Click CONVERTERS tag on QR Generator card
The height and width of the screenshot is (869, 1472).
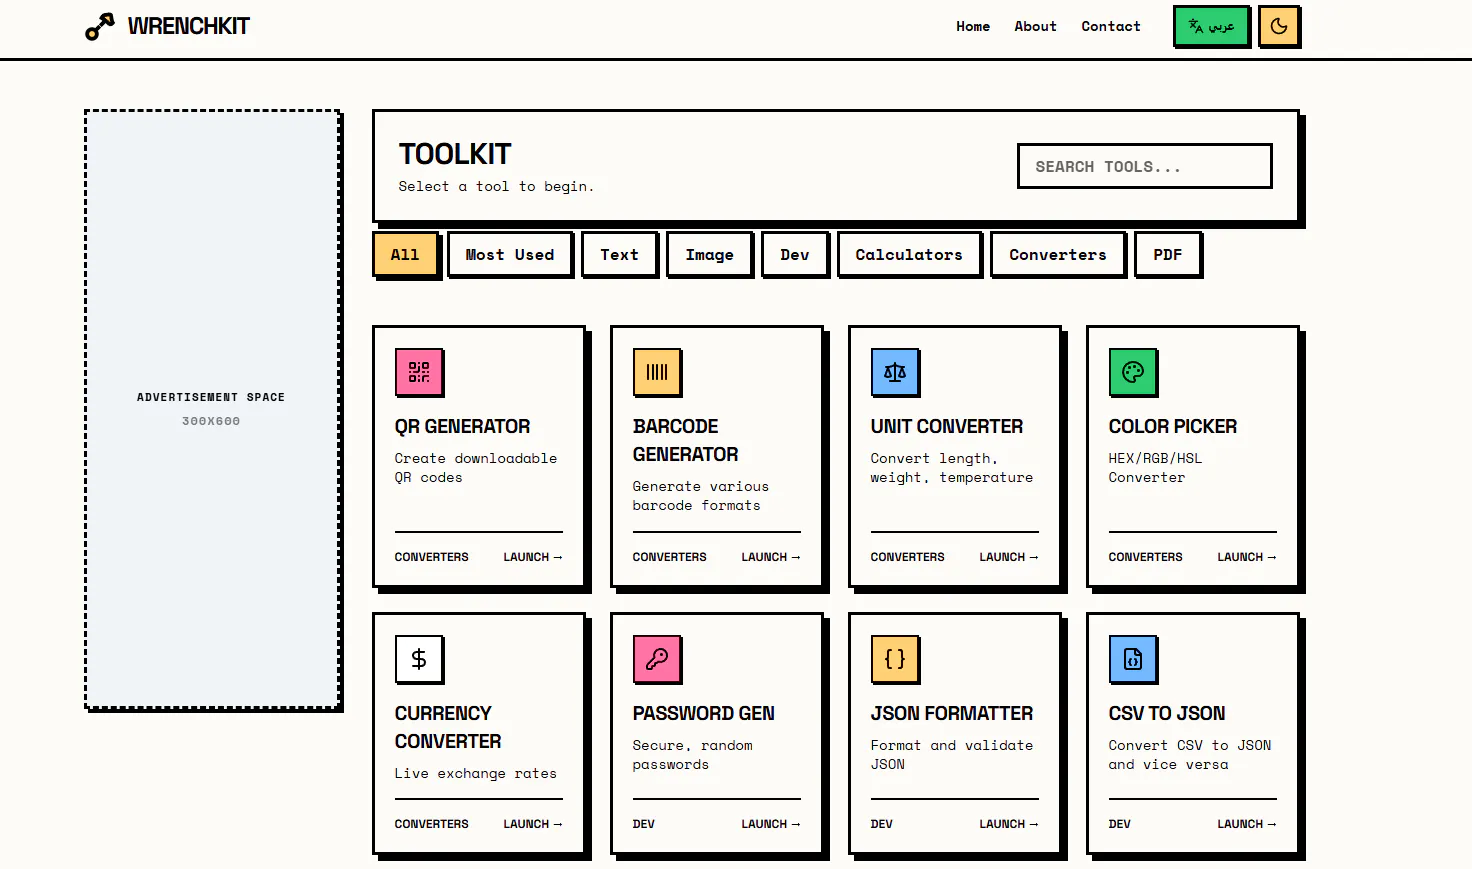point(431,557)
